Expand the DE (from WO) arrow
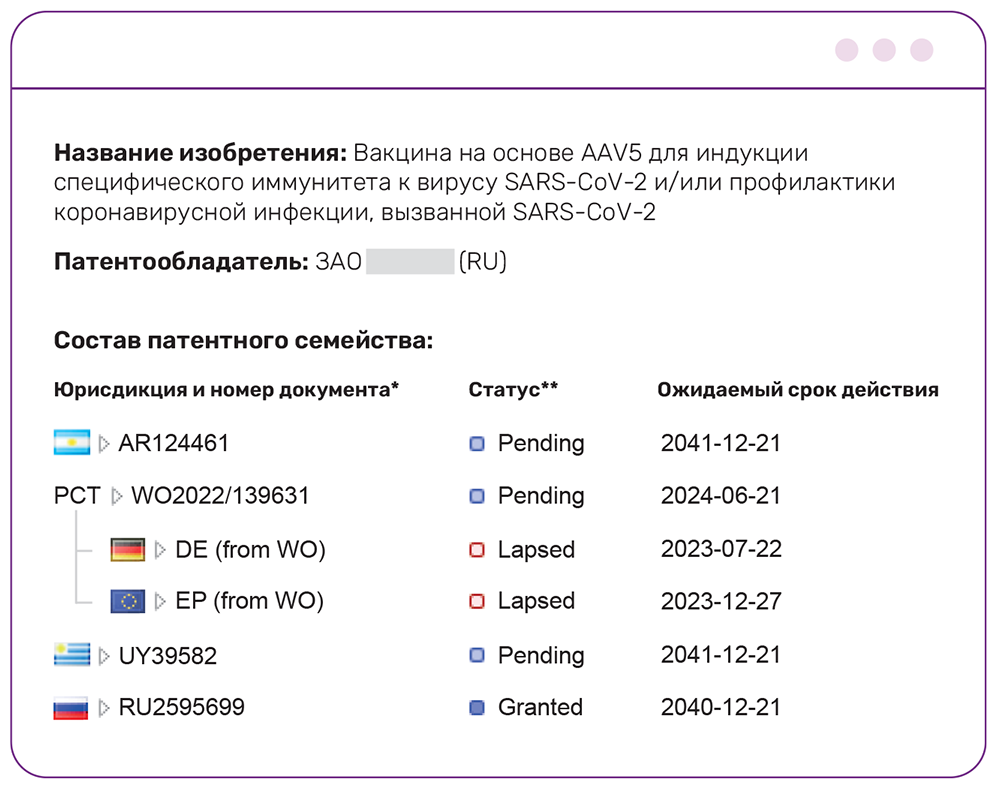The width and height of the screenshot is (997, 789). pyautogui.click(x=160, y=550)
